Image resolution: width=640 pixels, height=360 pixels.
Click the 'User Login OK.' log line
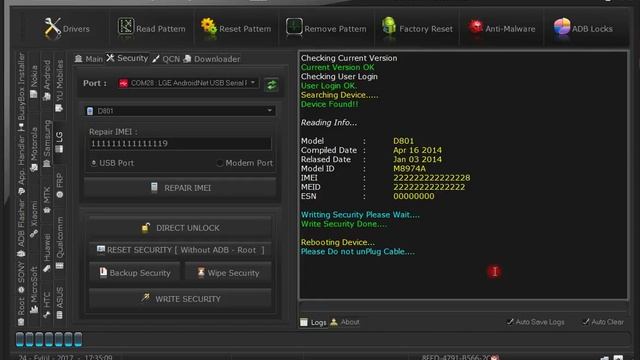coord(329,86)
